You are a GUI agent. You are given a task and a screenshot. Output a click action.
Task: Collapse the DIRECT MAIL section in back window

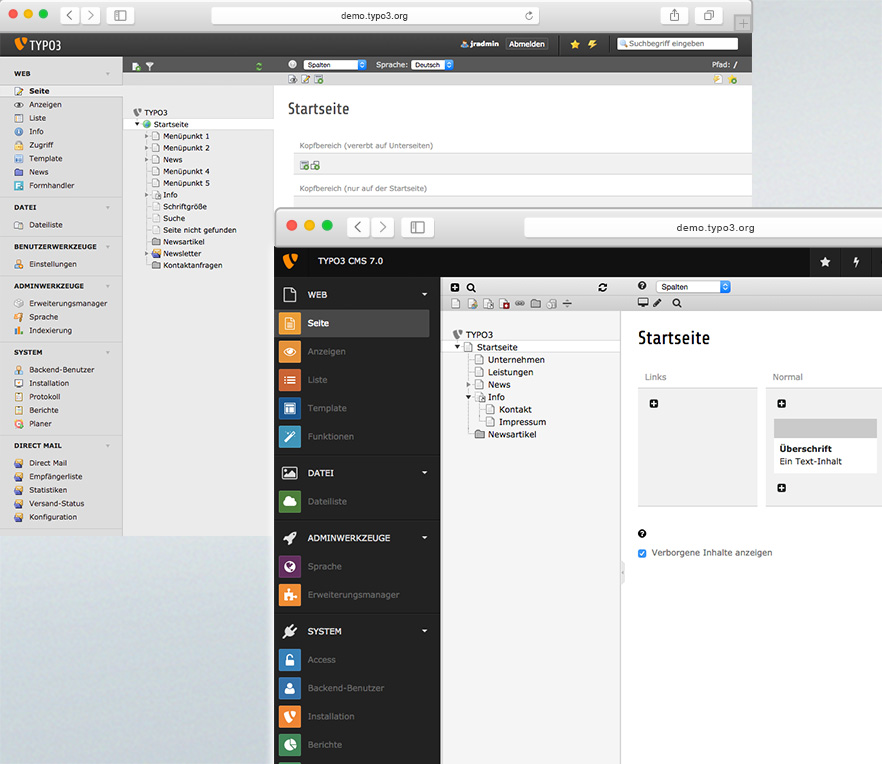click(x=107, y=446)
